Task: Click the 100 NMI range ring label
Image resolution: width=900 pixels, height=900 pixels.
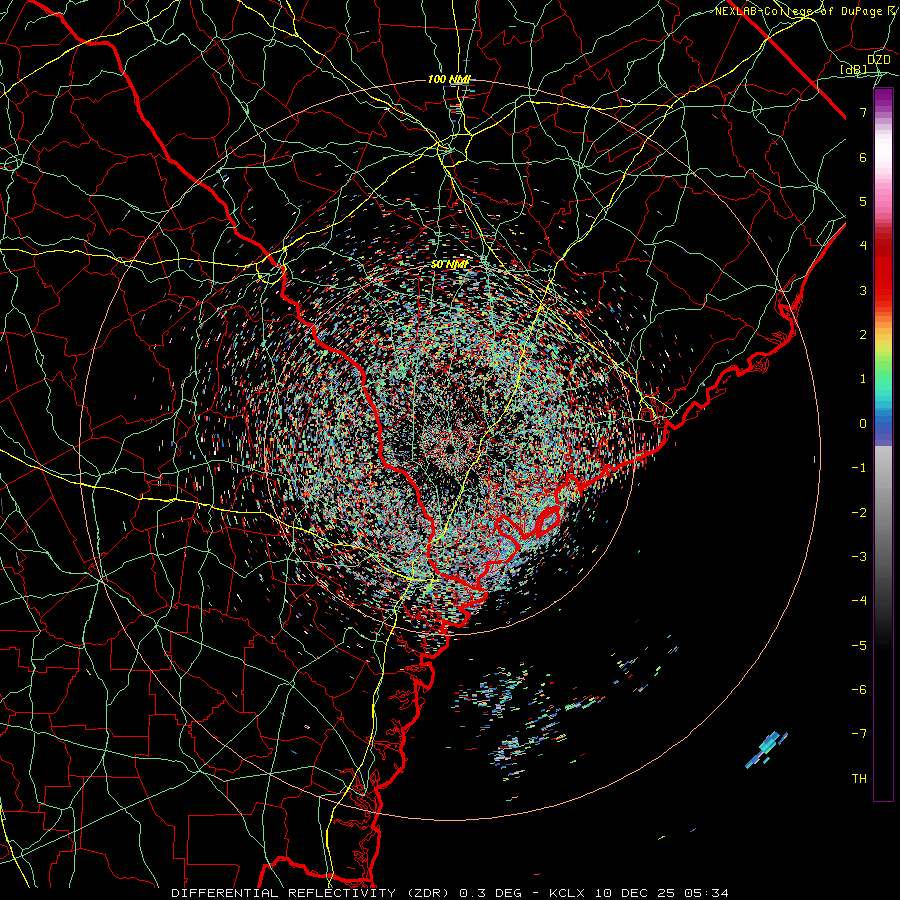Action: 449,79
